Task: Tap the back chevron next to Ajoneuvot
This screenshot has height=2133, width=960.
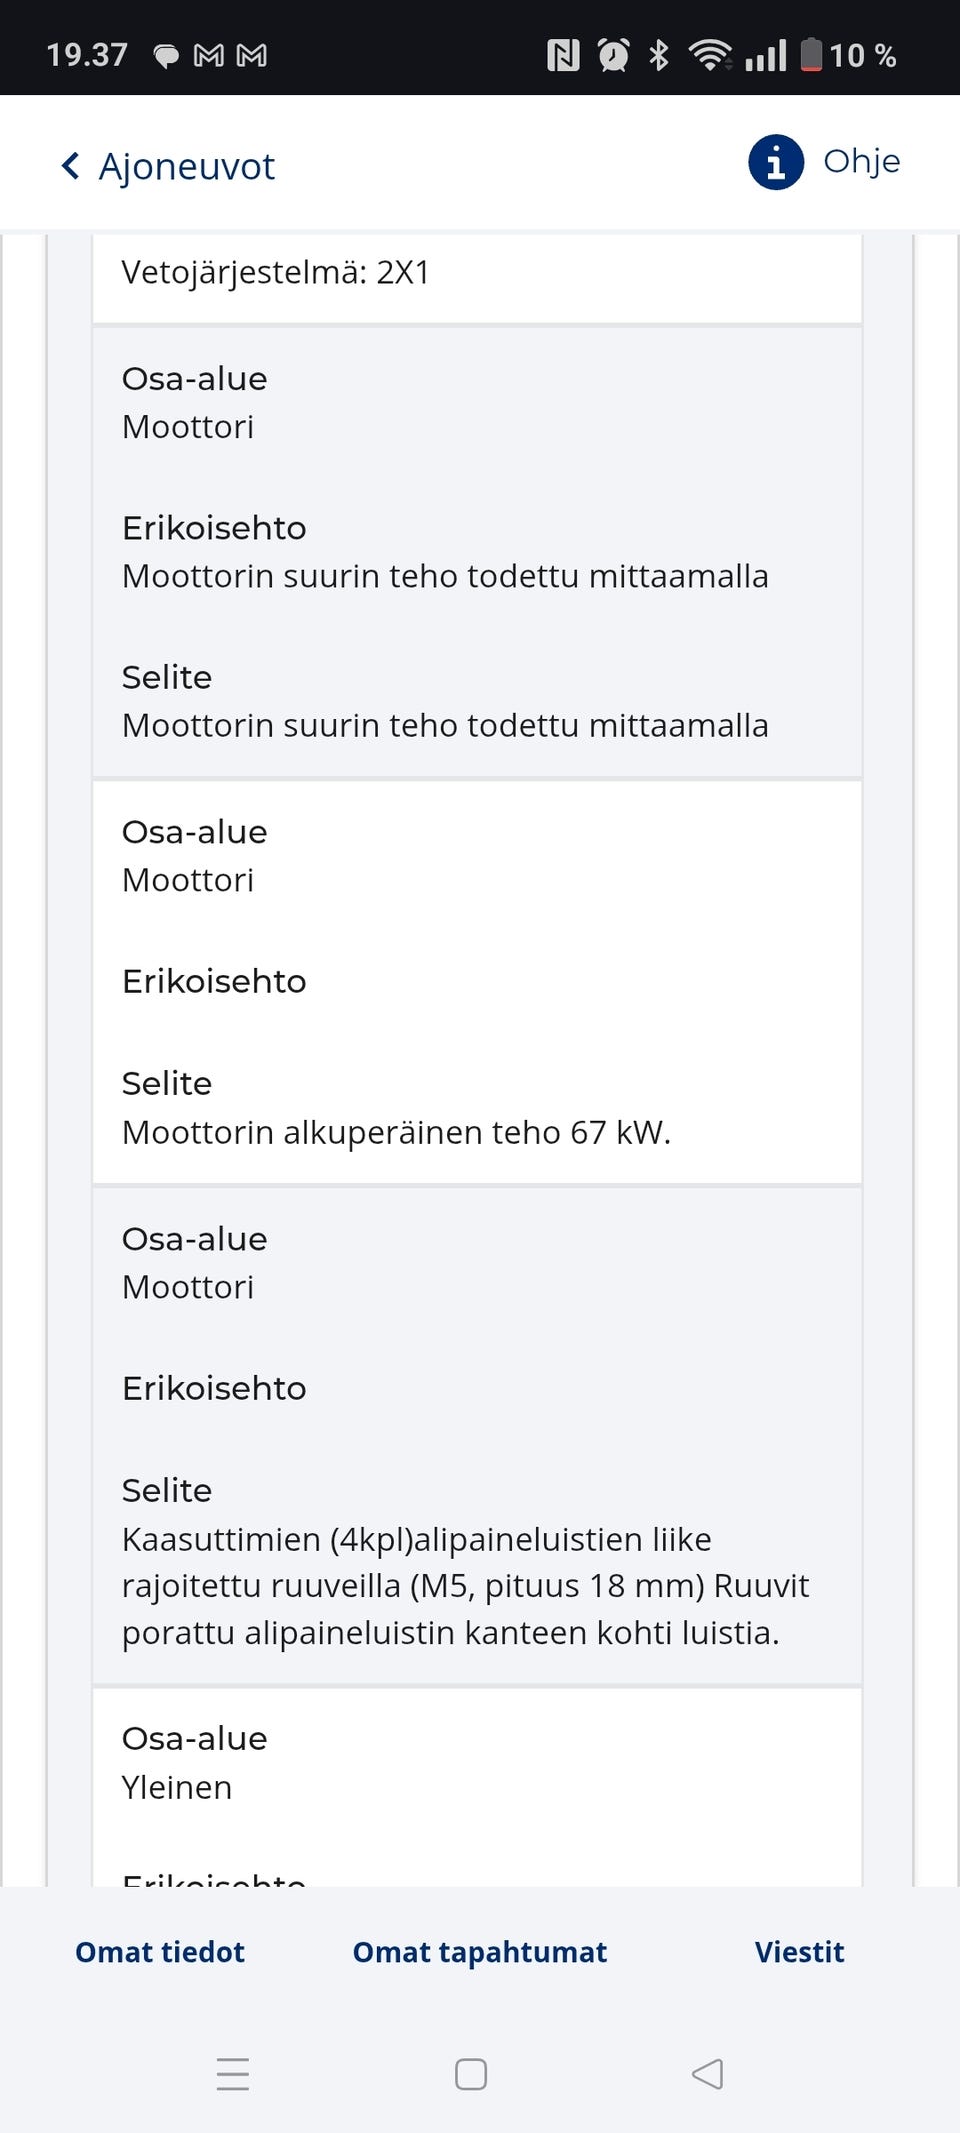Action: (x=70, y=166)
